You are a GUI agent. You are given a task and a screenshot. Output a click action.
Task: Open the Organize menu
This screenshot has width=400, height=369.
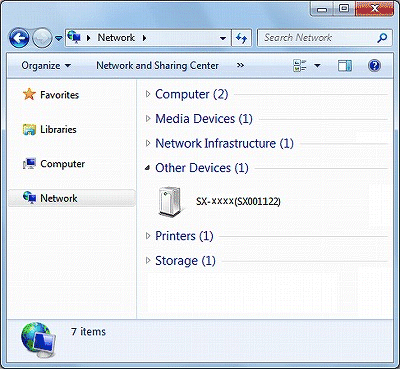[x=46, y=66]
